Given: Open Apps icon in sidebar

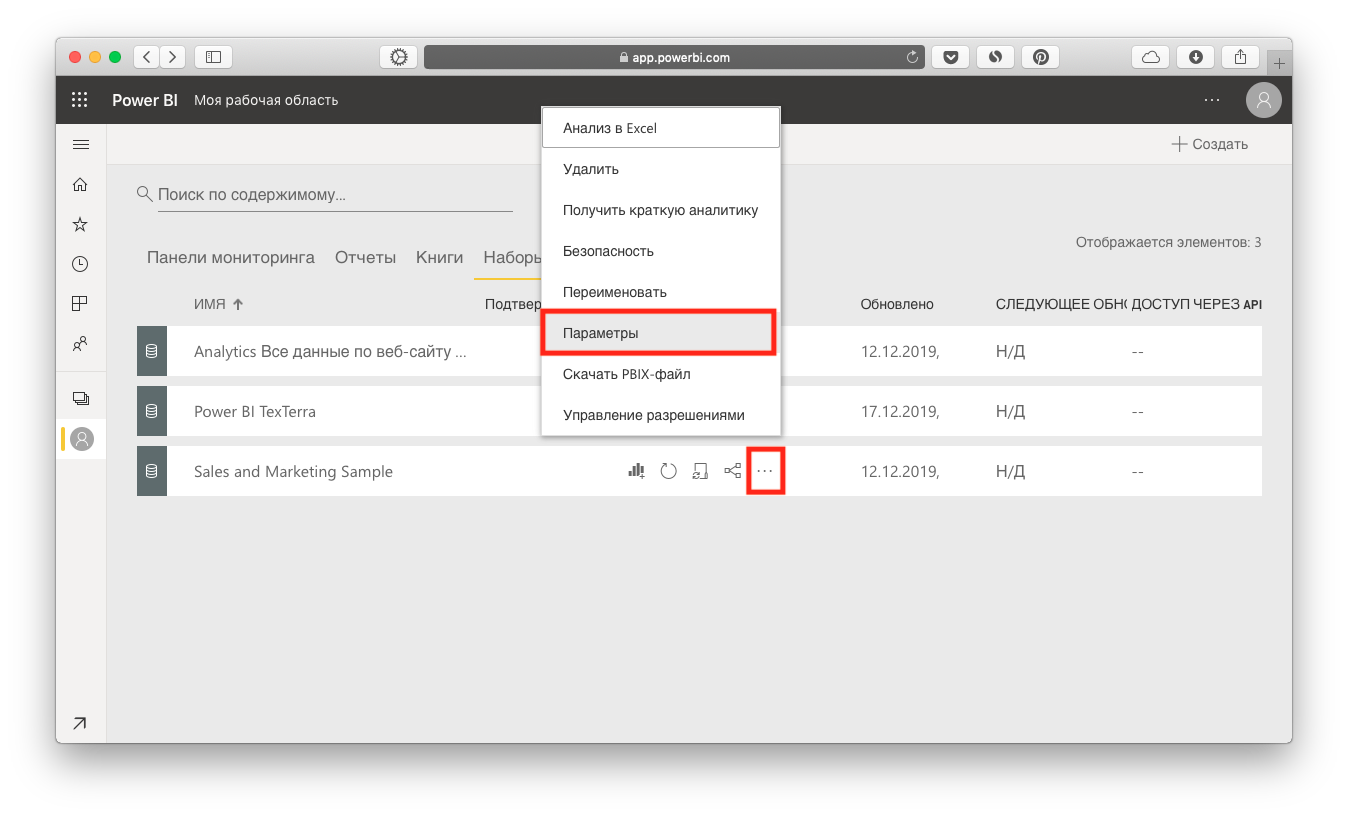Looking at the screenshot, I should 81,304.
